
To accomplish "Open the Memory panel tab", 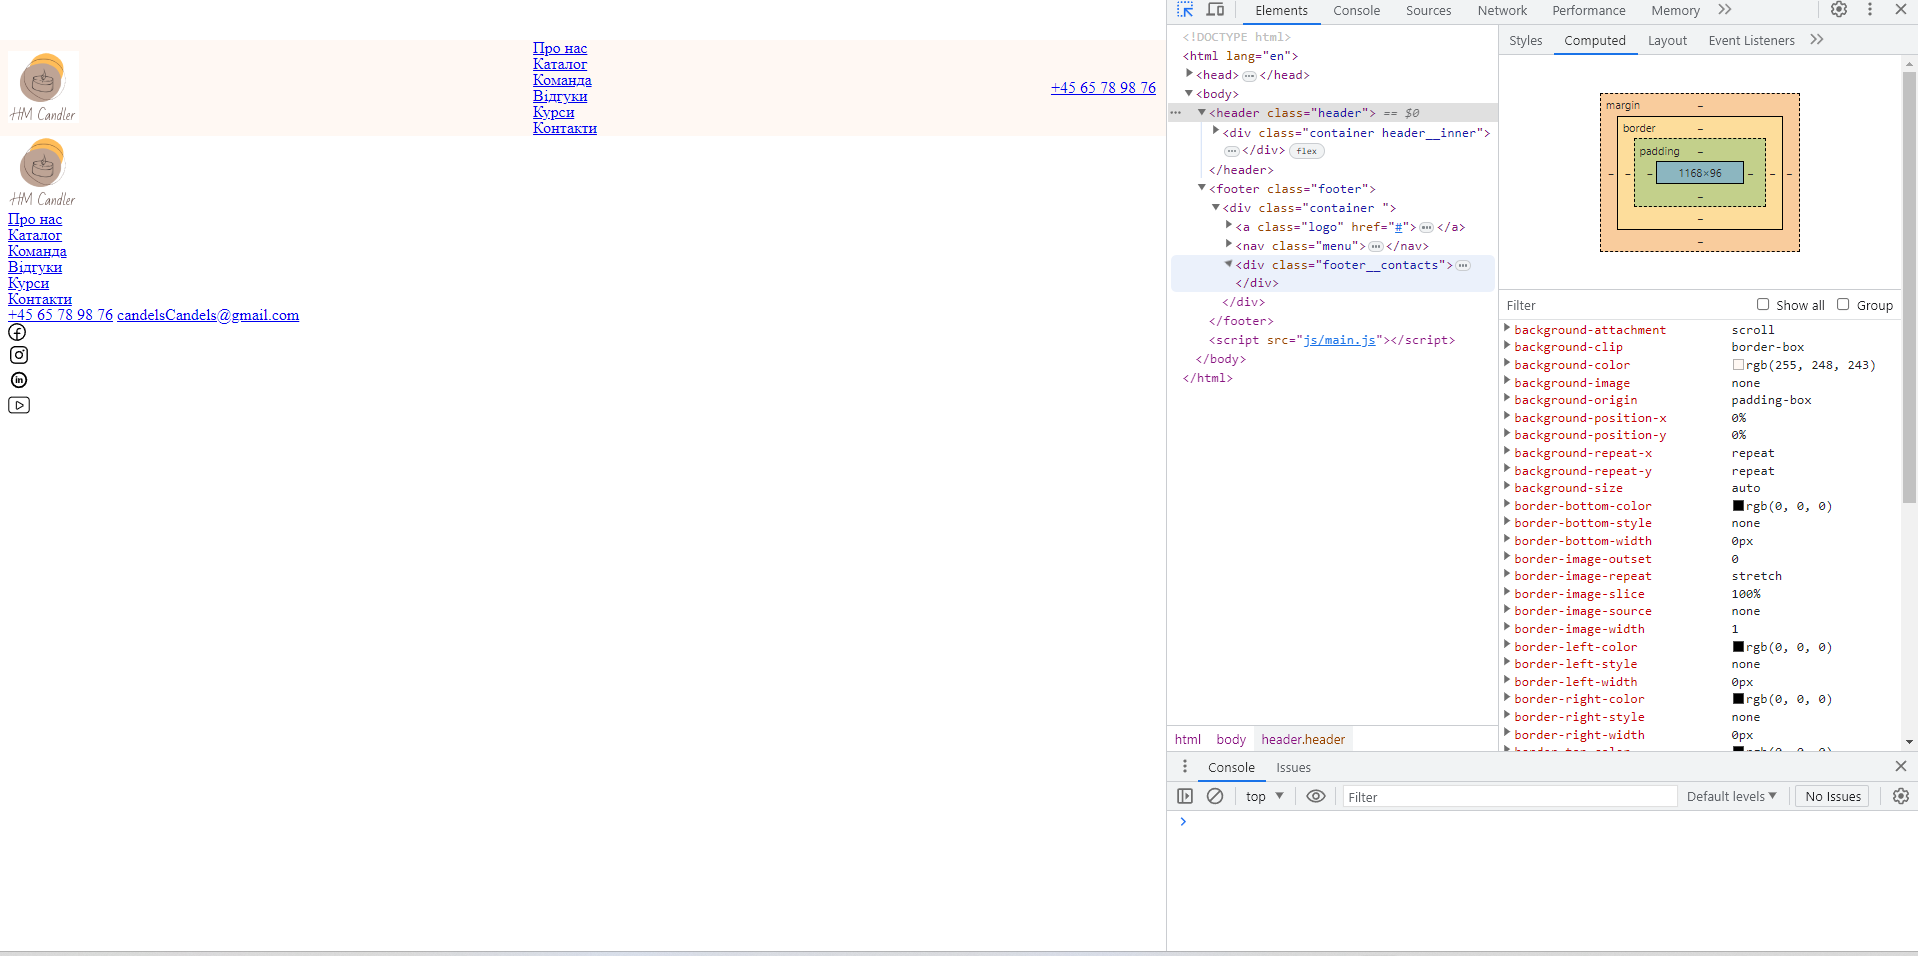I will (x=1675, y=11).
